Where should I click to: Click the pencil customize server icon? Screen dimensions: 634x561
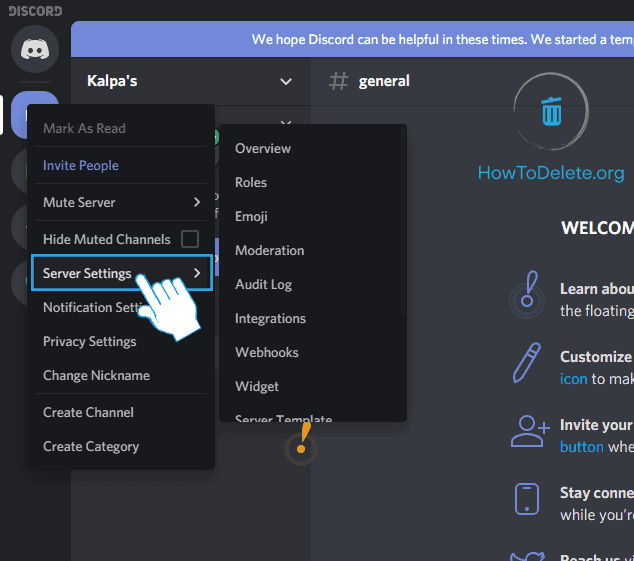(x=527, y=363)
